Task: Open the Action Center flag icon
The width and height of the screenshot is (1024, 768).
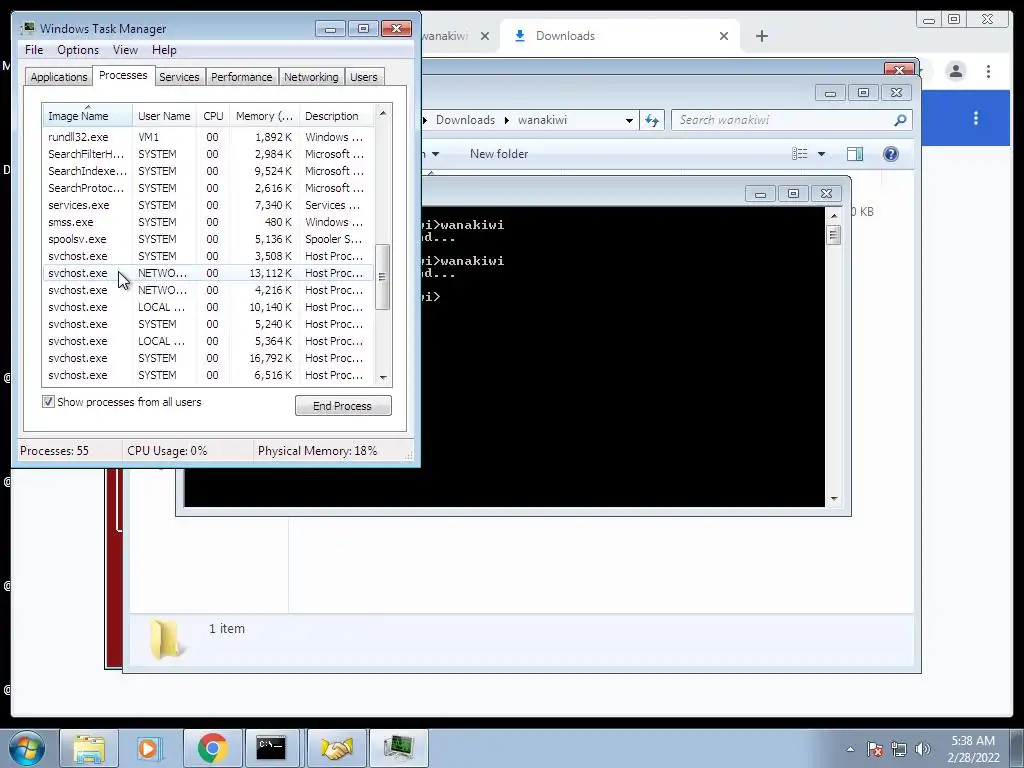Action: tap(875, 749)
